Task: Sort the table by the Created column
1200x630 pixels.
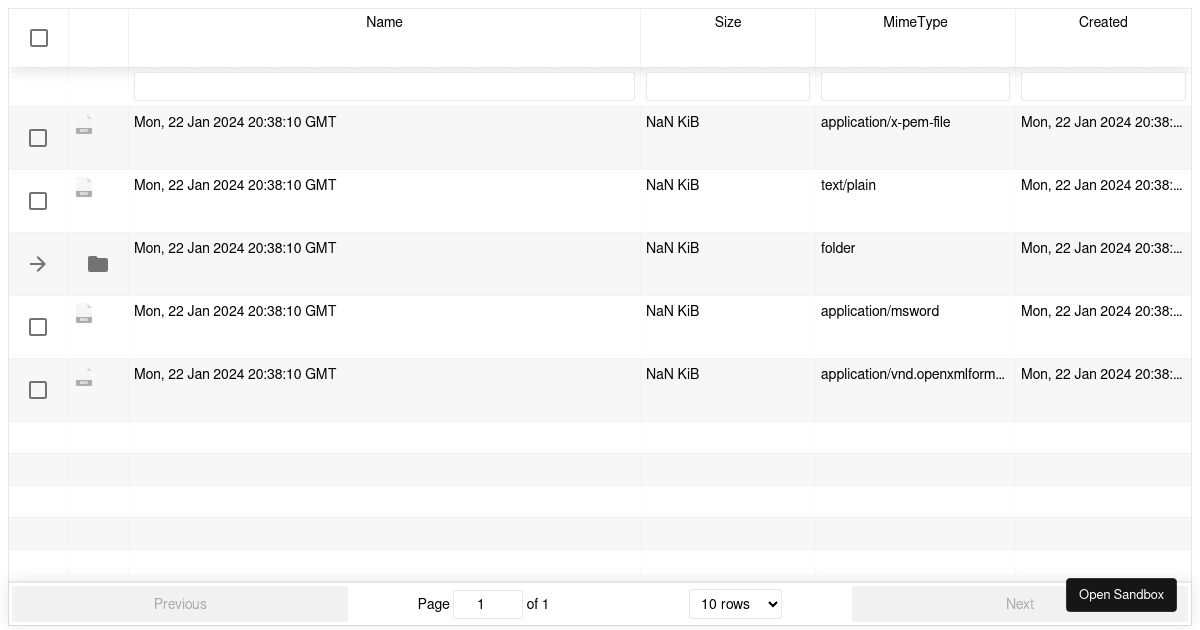Action: 1103,22
